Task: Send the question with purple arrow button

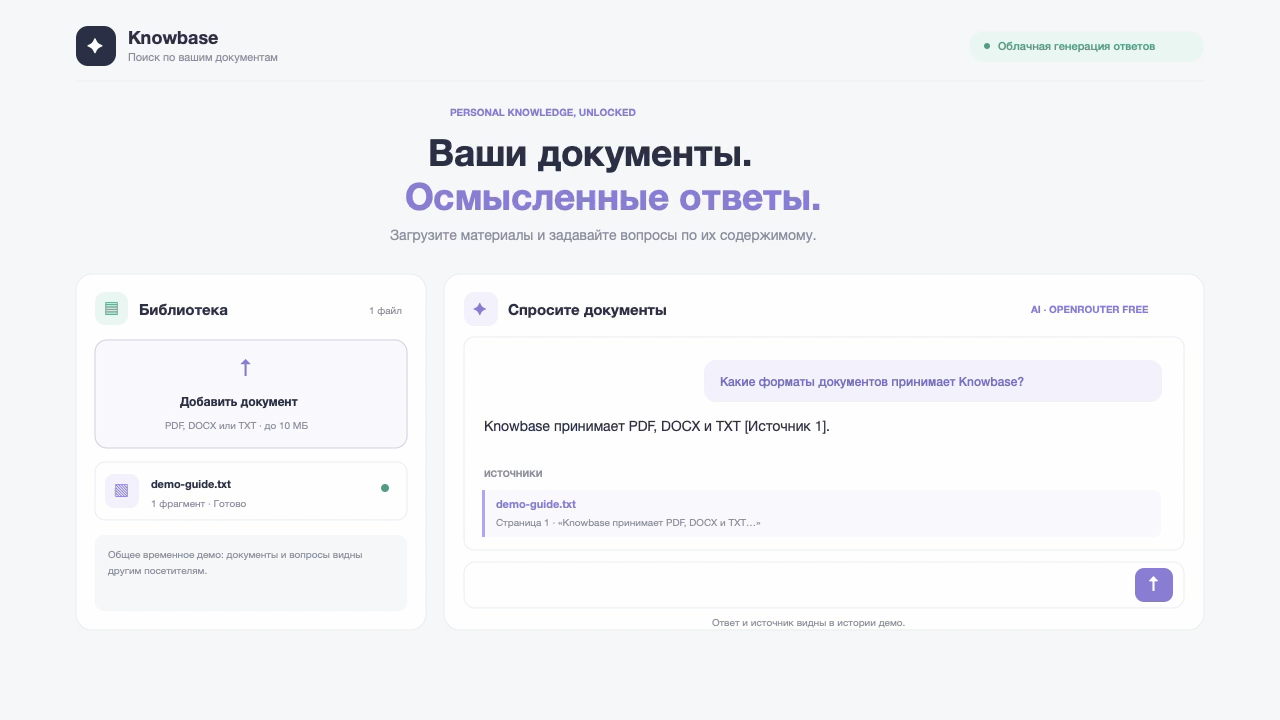Action: tap(1154, 585)
